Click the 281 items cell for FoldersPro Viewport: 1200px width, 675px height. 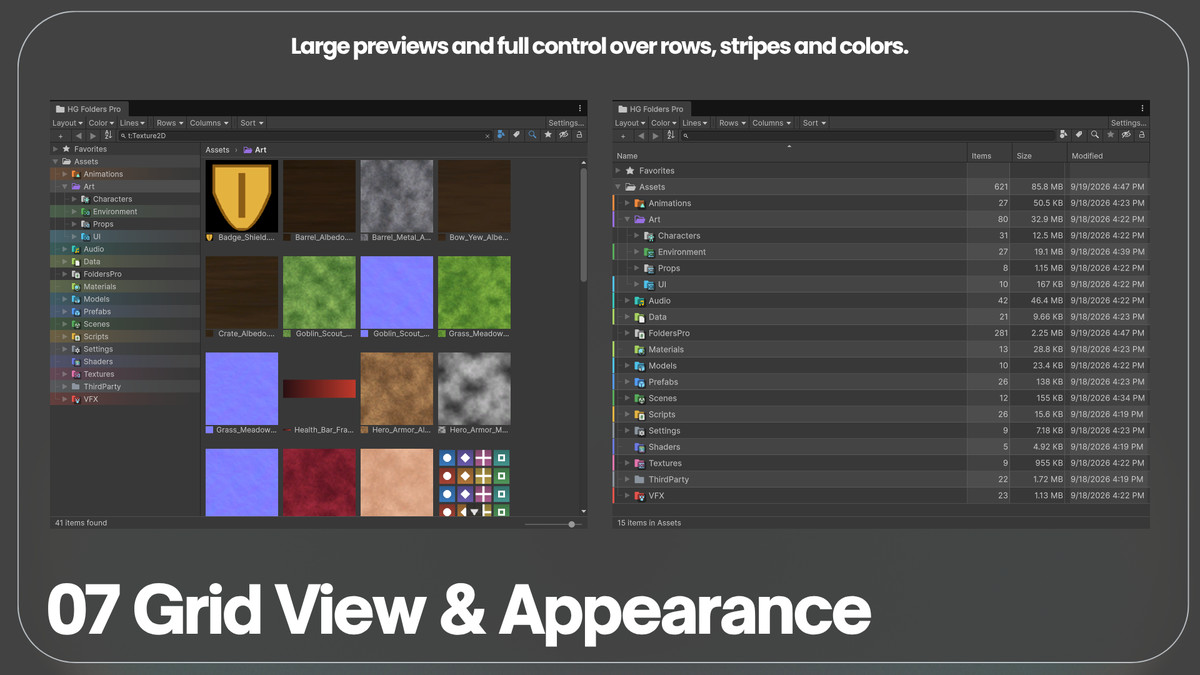click(989, 333)
